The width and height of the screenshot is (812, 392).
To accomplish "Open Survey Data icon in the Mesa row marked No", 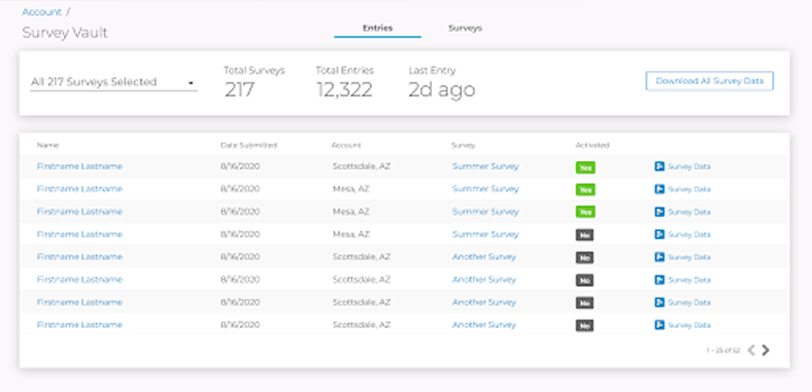I will pyautogui.click(x=659, y=235).
